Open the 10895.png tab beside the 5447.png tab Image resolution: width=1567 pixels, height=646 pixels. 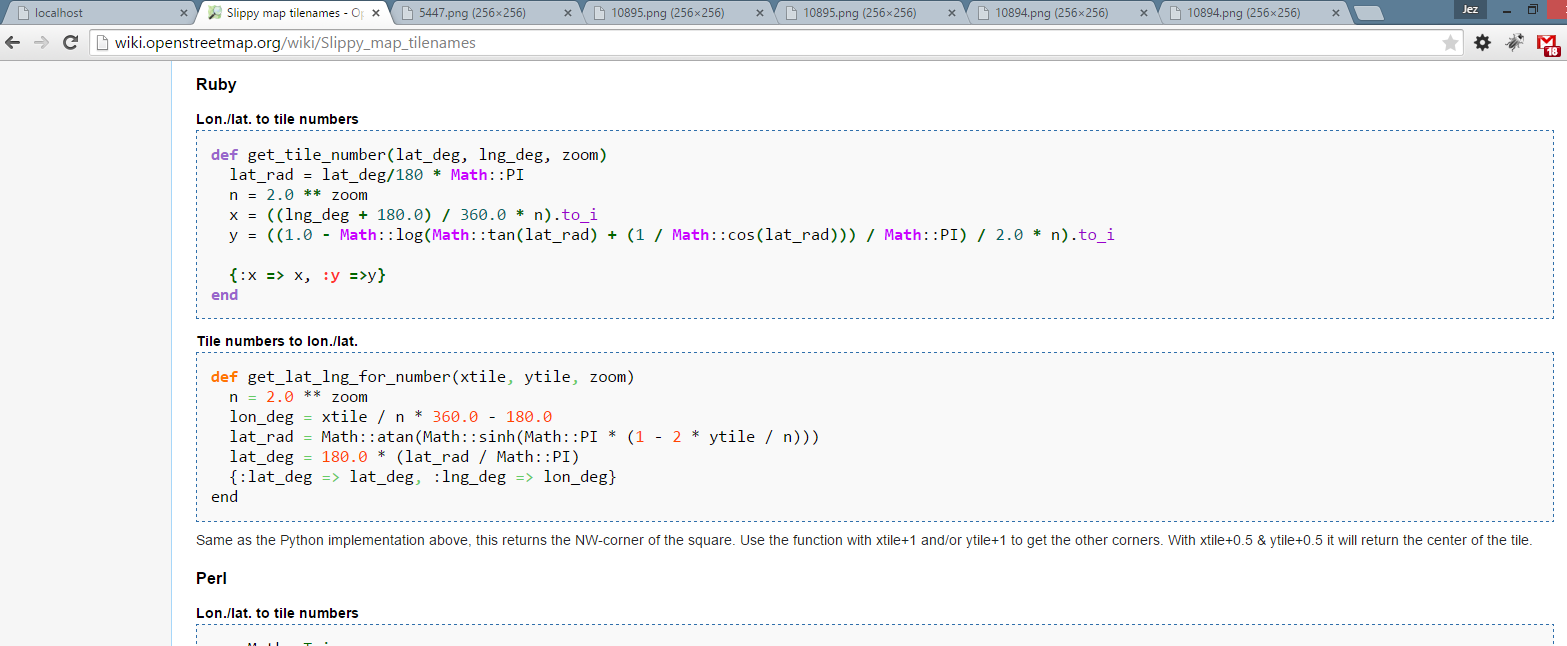pos(678,13)
